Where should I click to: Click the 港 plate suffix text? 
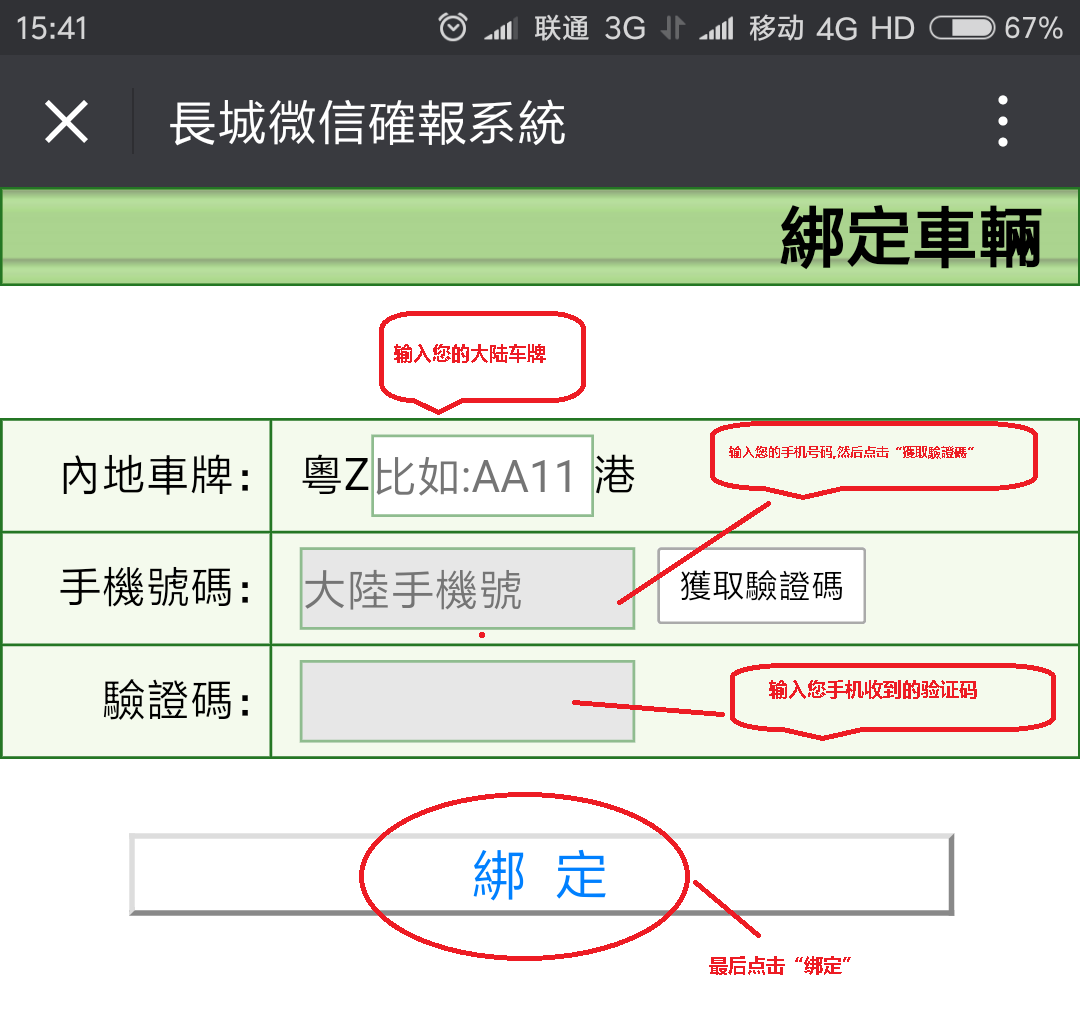615,475
